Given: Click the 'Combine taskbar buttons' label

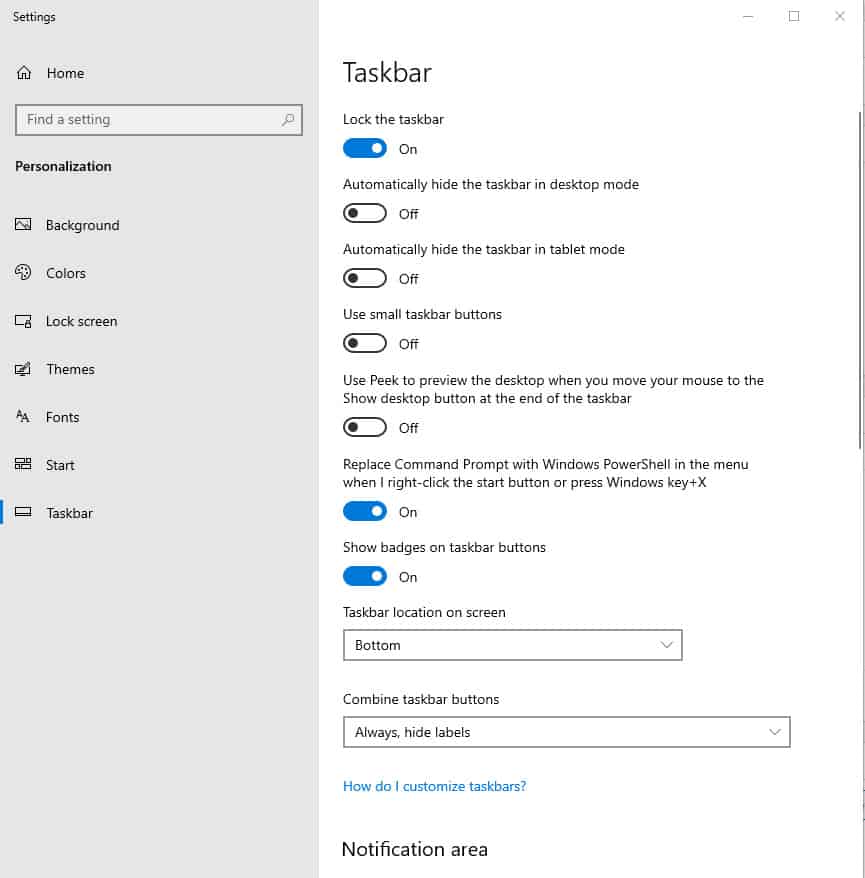Looking at the screenshot, I should tap(420, 699).
